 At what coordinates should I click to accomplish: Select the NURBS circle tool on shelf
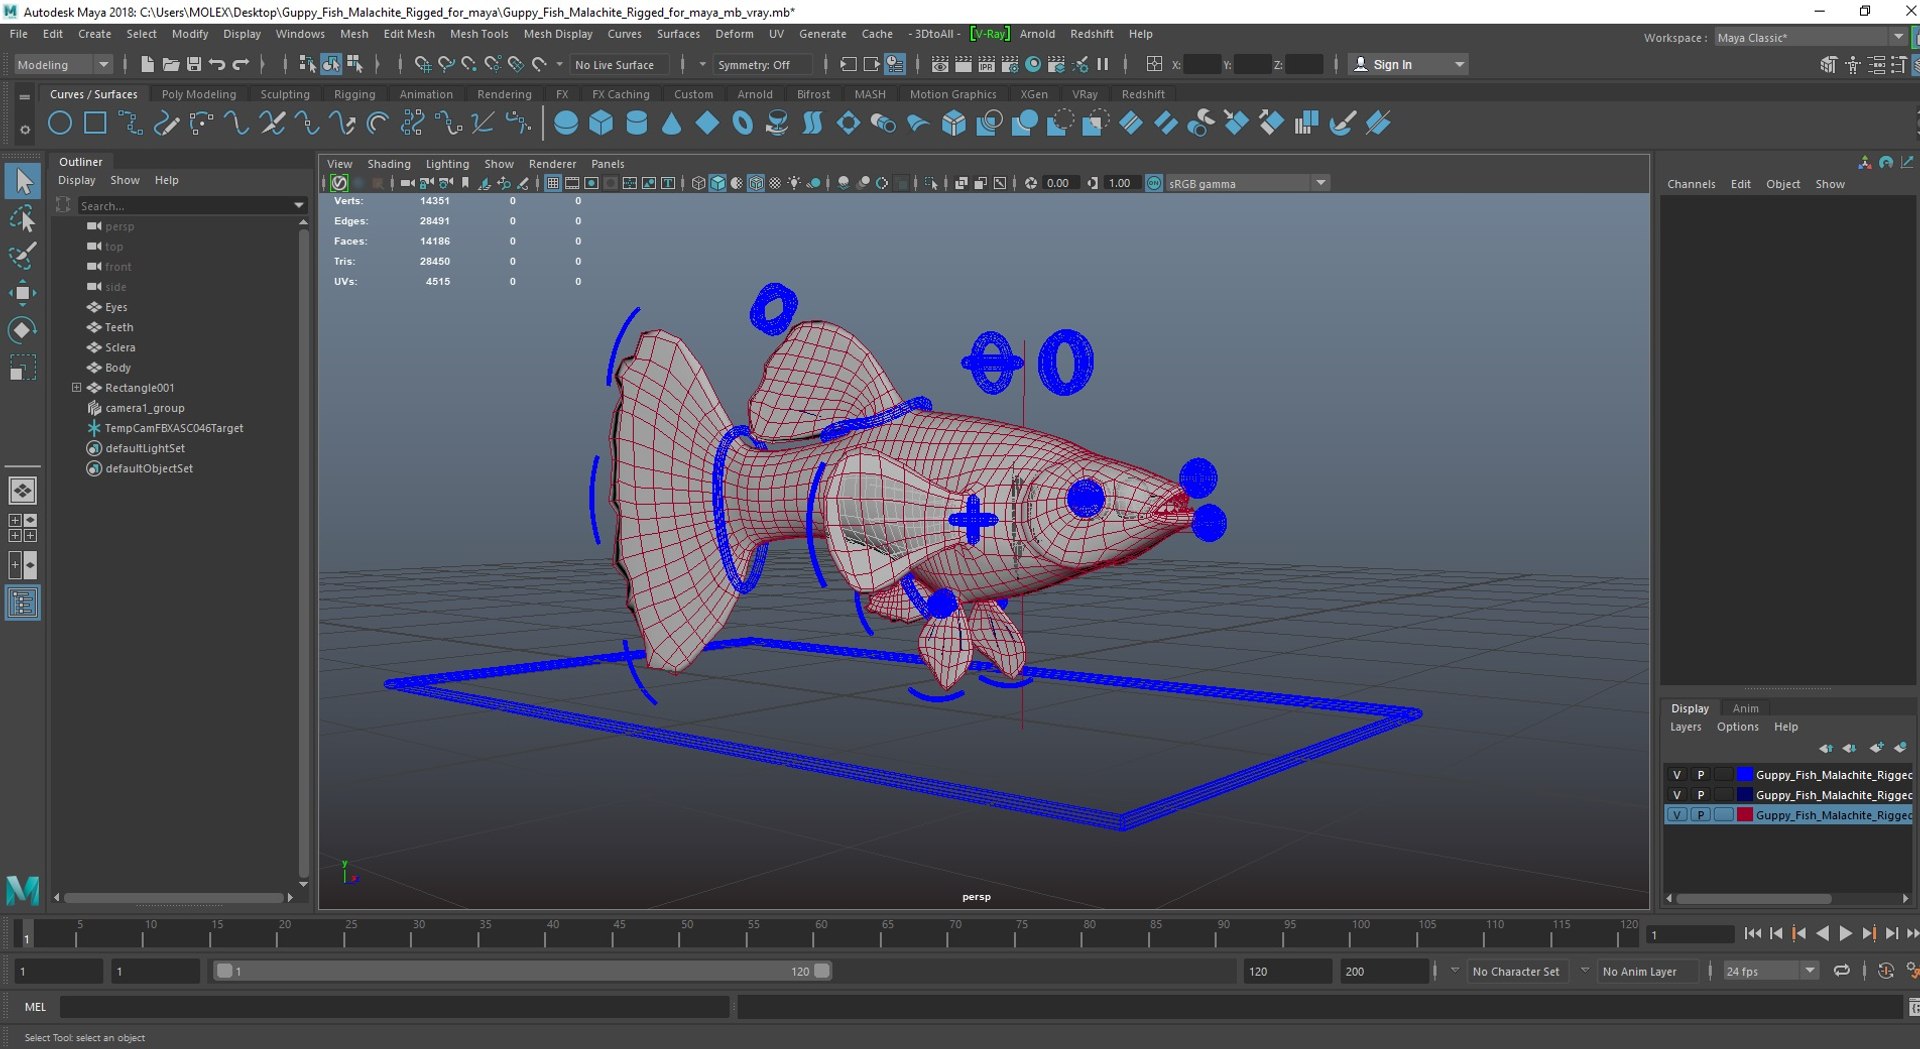click(60, 123)
